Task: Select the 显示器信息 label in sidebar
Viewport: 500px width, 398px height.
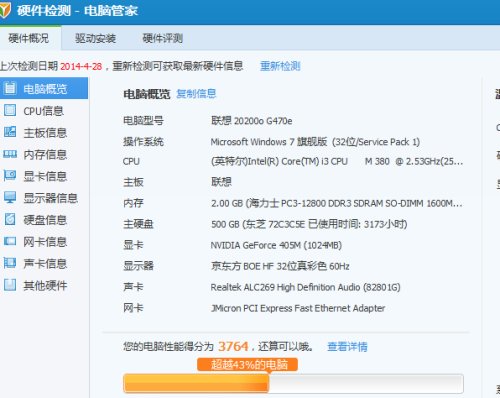Action: pos(50,198)
